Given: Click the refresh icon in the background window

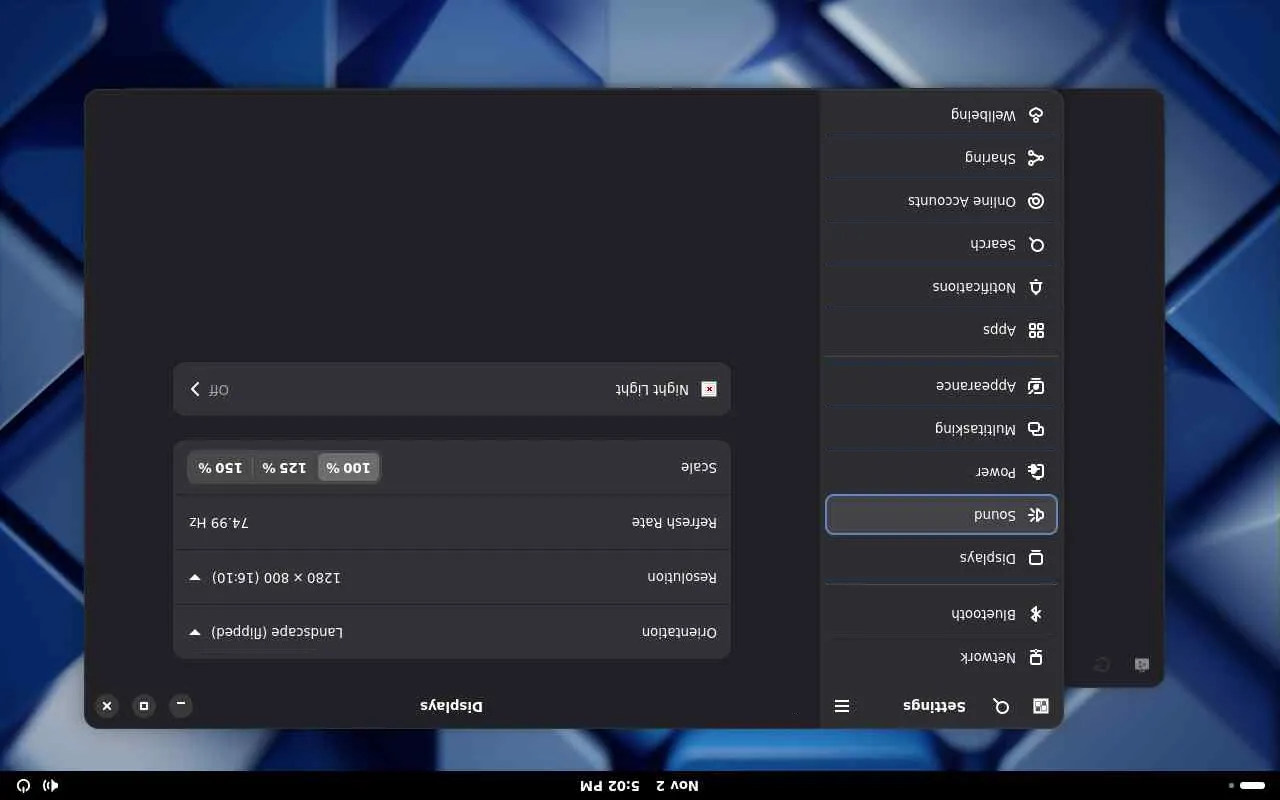Looking at the screenshot, I should coord(1102,665).
